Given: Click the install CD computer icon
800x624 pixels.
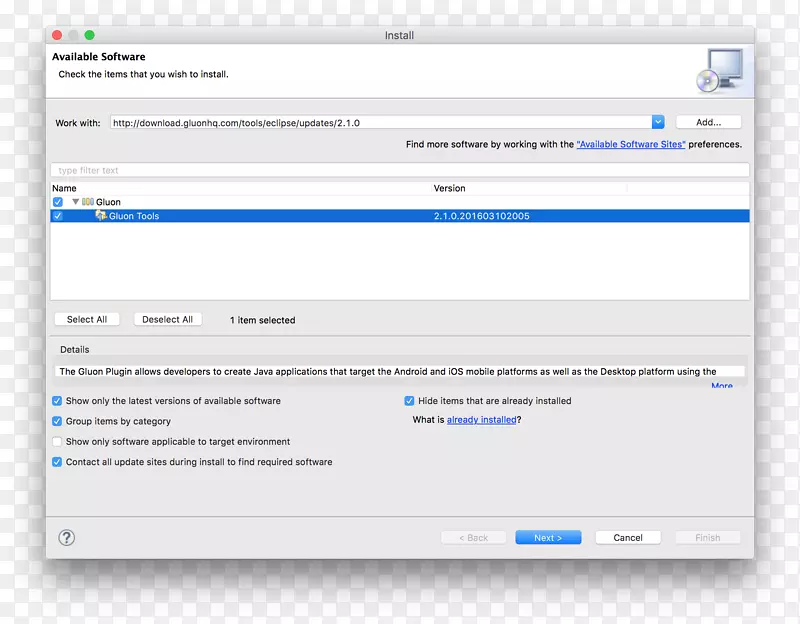Looking at the screenshot, I should 719,70.
